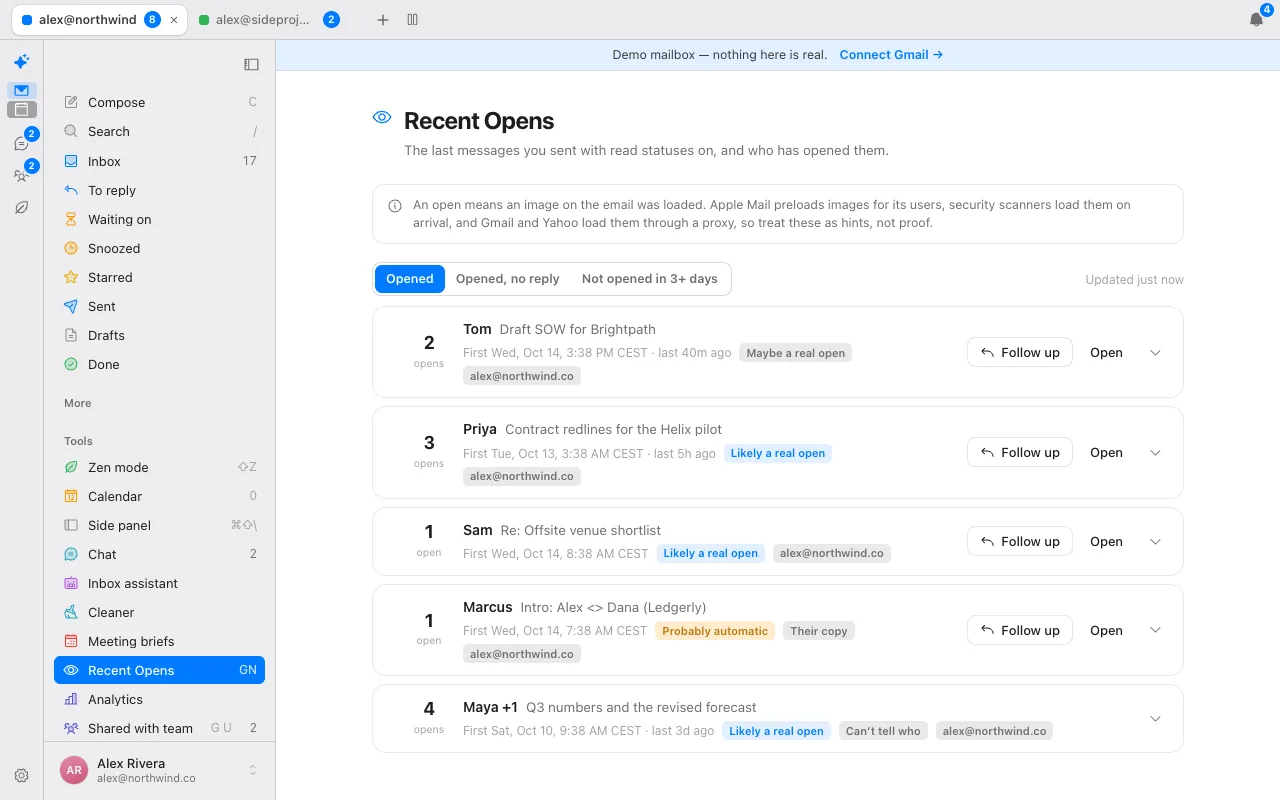Click the split view icon in tab bar
Screen dimensions: 1280x800
[x=413, y=19]
